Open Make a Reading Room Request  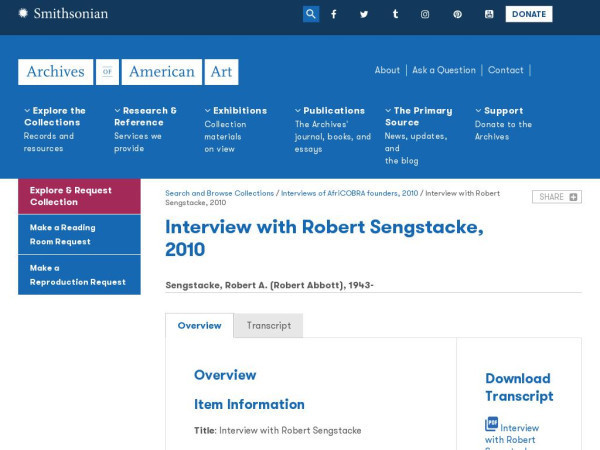click(79, 235)
